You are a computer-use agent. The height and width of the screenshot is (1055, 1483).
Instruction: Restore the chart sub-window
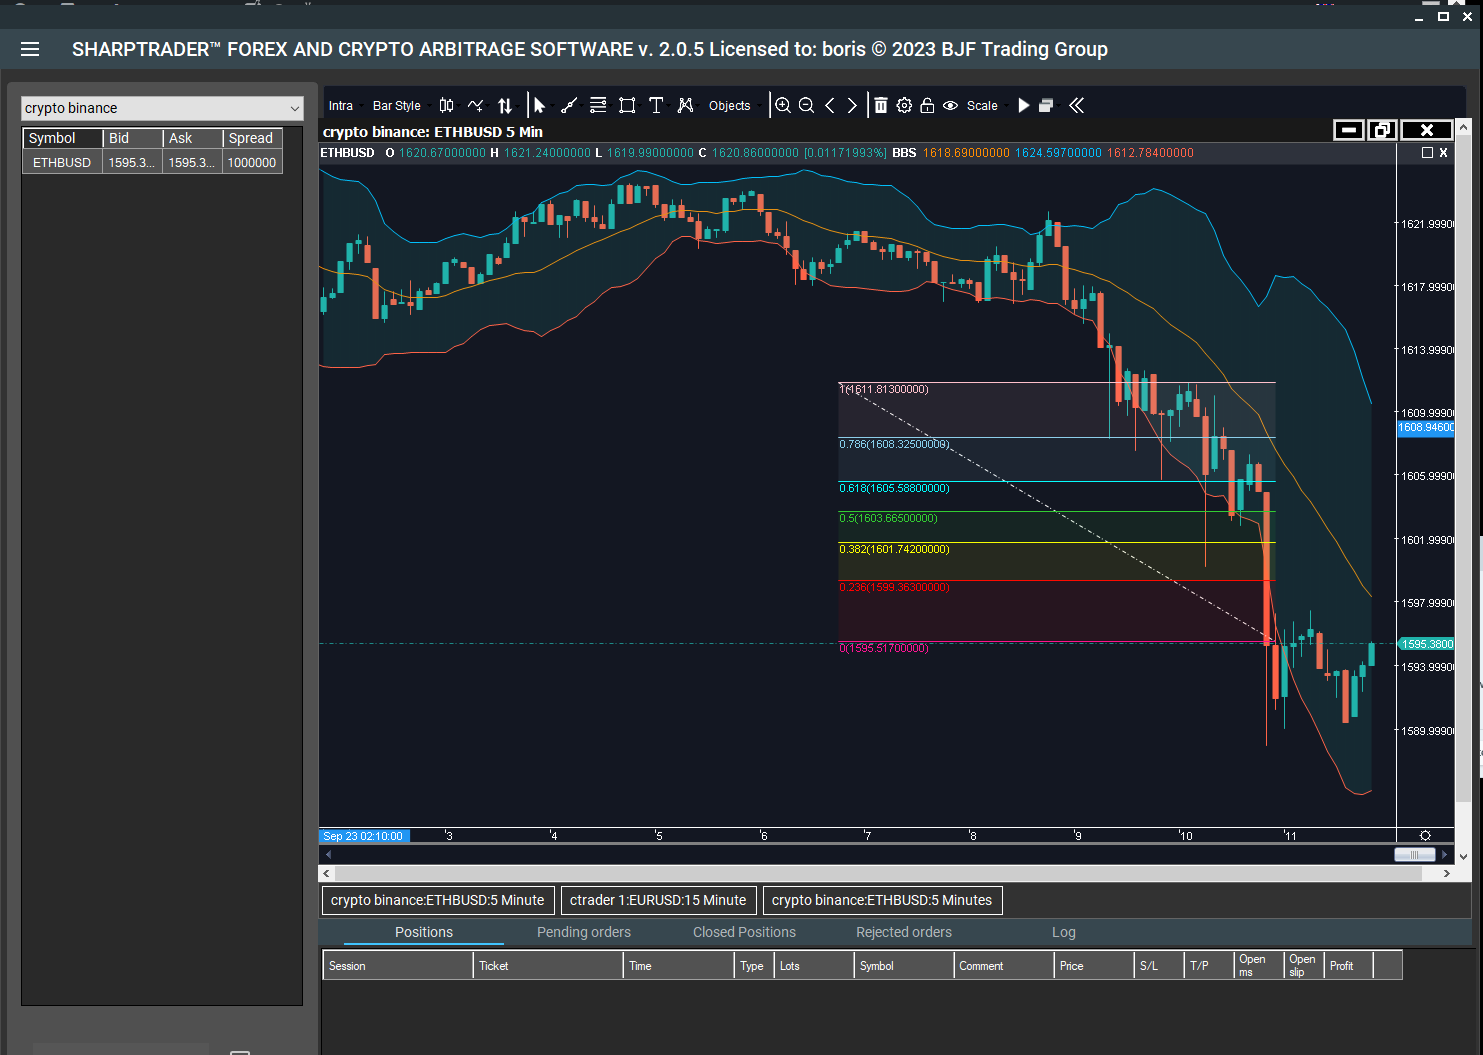click(1382, 130)
